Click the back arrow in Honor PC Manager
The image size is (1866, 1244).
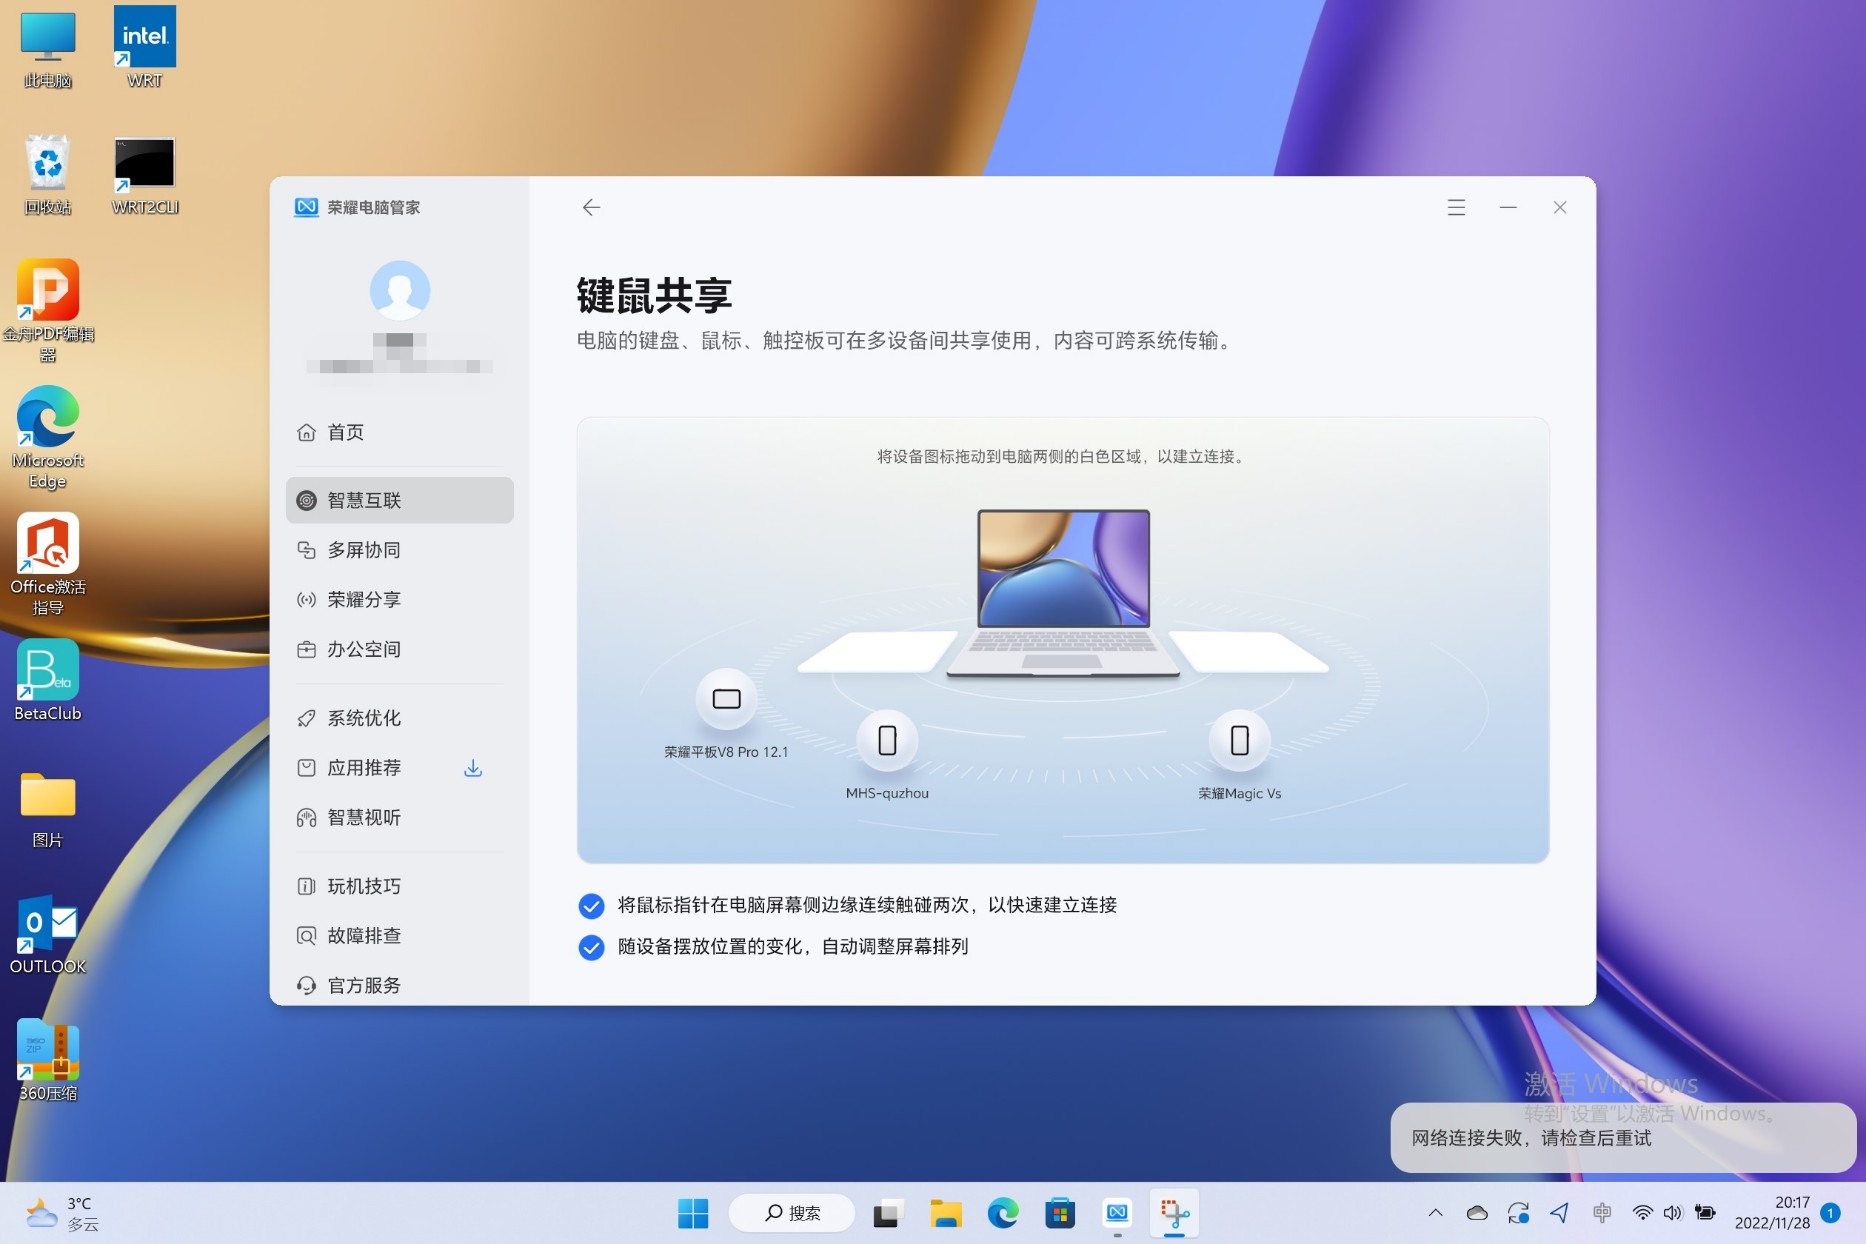tap(591, 207)
